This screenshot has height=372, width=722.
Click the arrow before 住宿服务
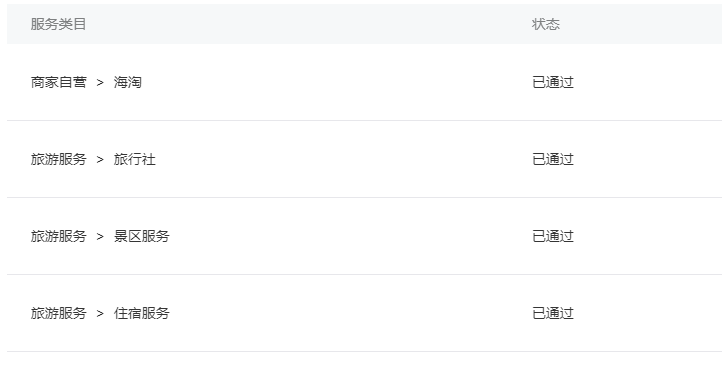pyautogui.click(x=100, y=314)
